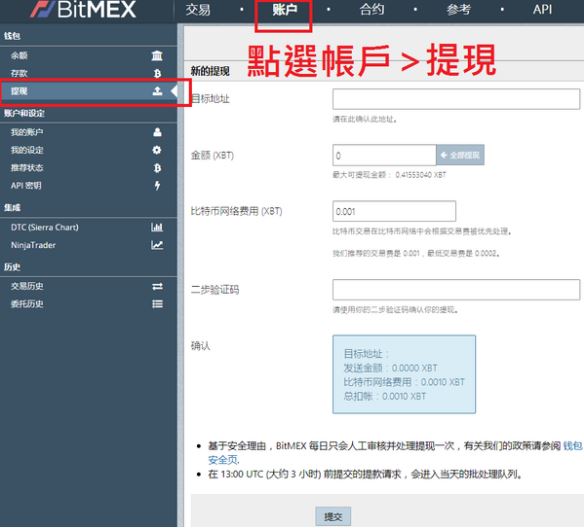Click the gear icon beside 我的设定
Viewport: 584px width, 528px height.
coord(157,150)
